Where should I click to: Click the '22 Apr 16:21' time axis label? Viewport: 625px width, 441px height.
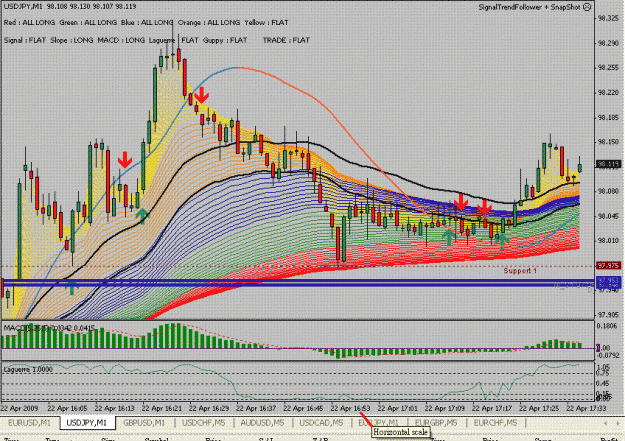[x=161, y=408]
